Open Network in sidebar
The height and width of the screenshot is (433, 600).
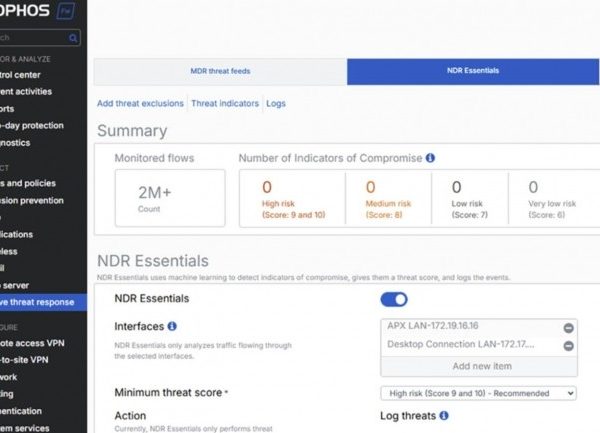[x=9, y=378]
